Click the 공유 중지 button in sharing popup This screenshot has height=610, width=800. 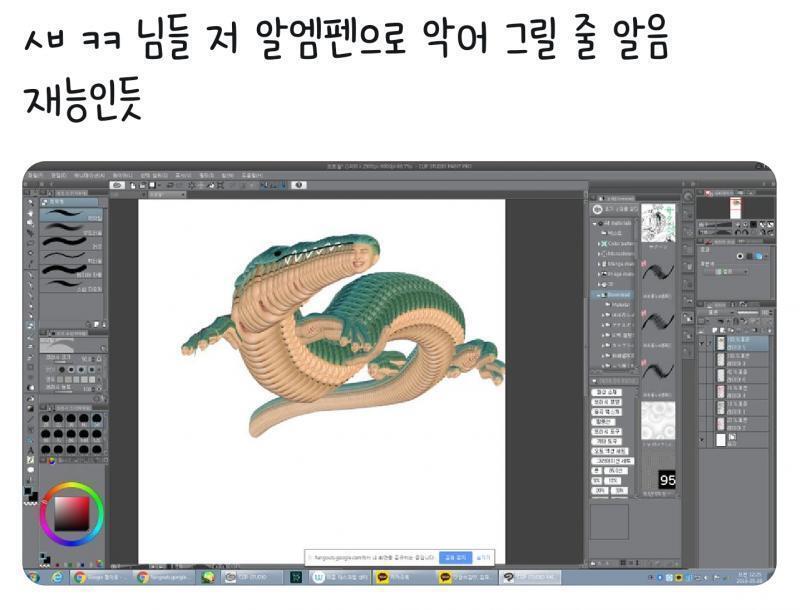455,557
